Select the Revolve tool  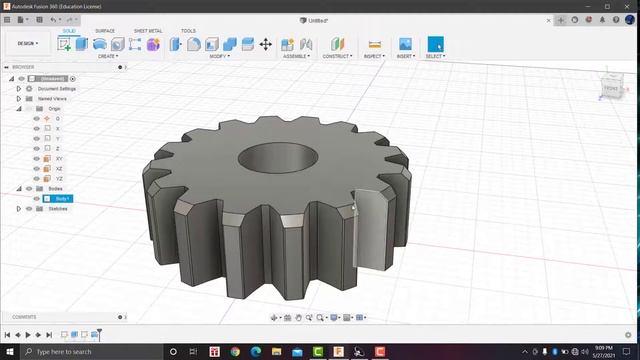point(100,44)
